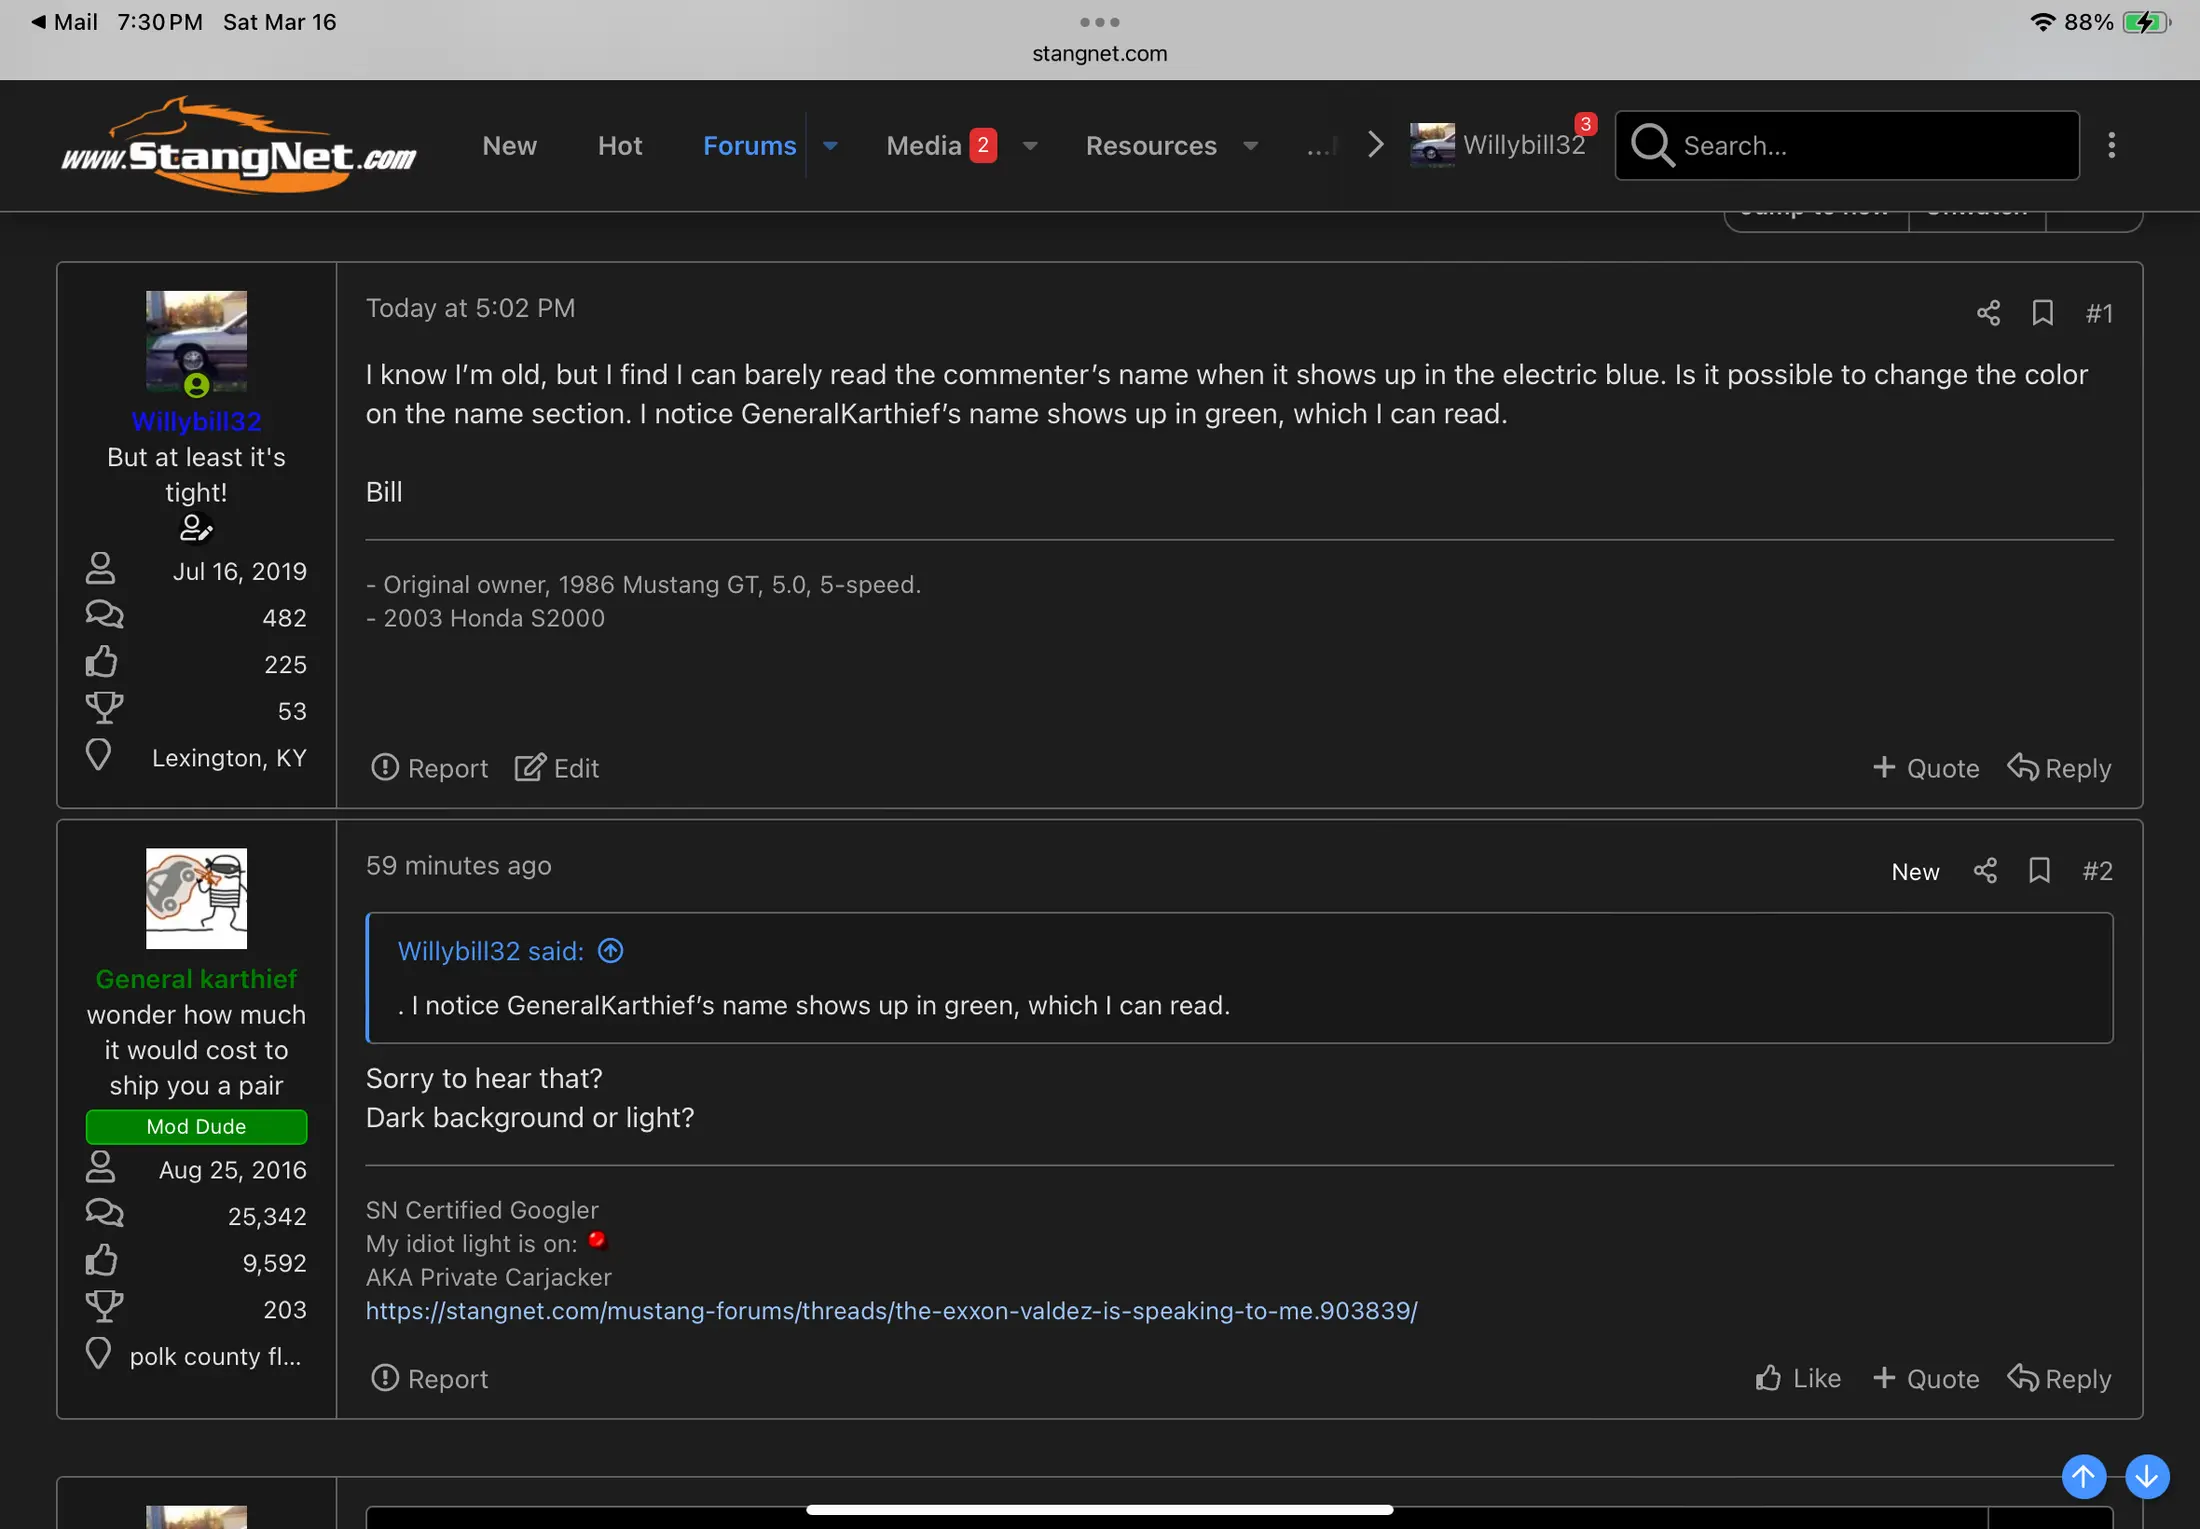Jump to top with blue up arrow

pyautogui.click(x=2083, y=1476)
